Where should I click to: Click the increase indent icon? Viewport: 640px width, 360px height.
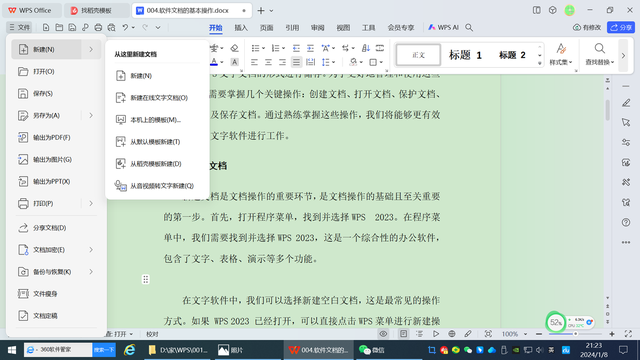point(310,48)
